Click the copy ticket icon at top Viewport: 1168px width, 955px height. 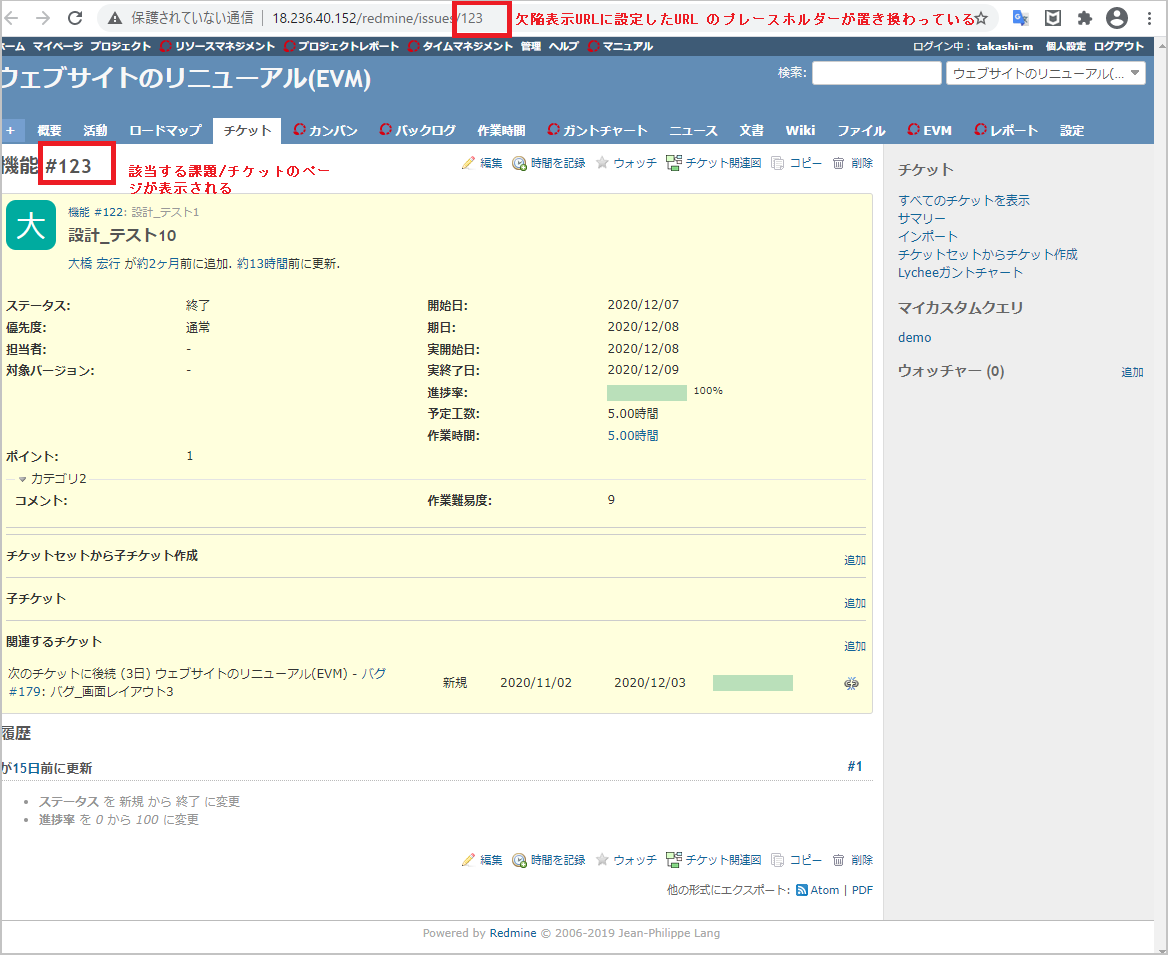click(778, 163)
